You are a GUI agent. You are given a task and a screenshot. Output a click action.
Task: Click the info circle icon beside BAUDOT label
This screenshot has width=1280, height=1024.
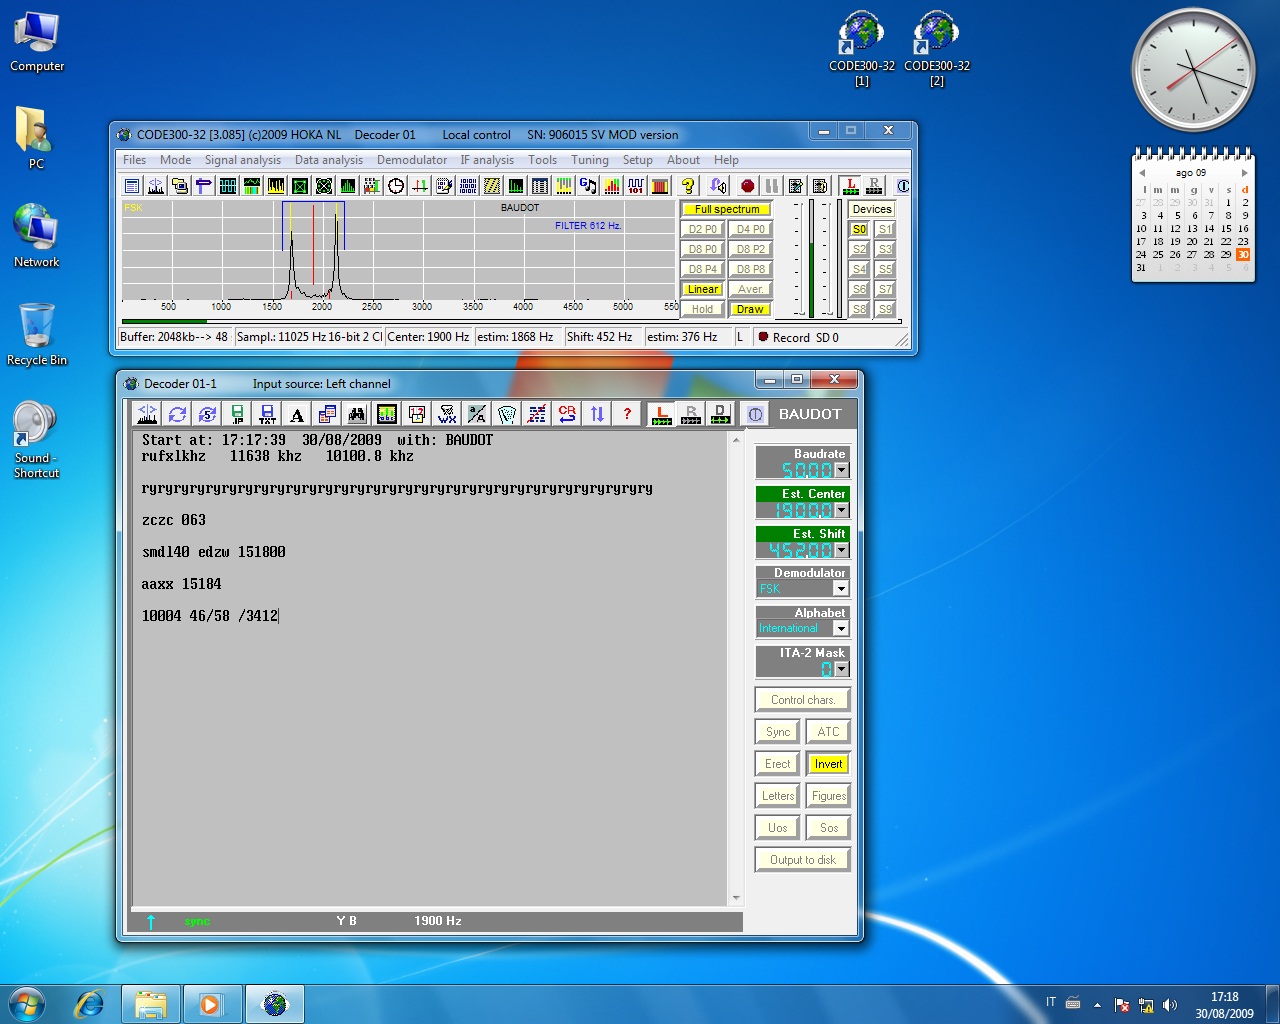[755, 414]
